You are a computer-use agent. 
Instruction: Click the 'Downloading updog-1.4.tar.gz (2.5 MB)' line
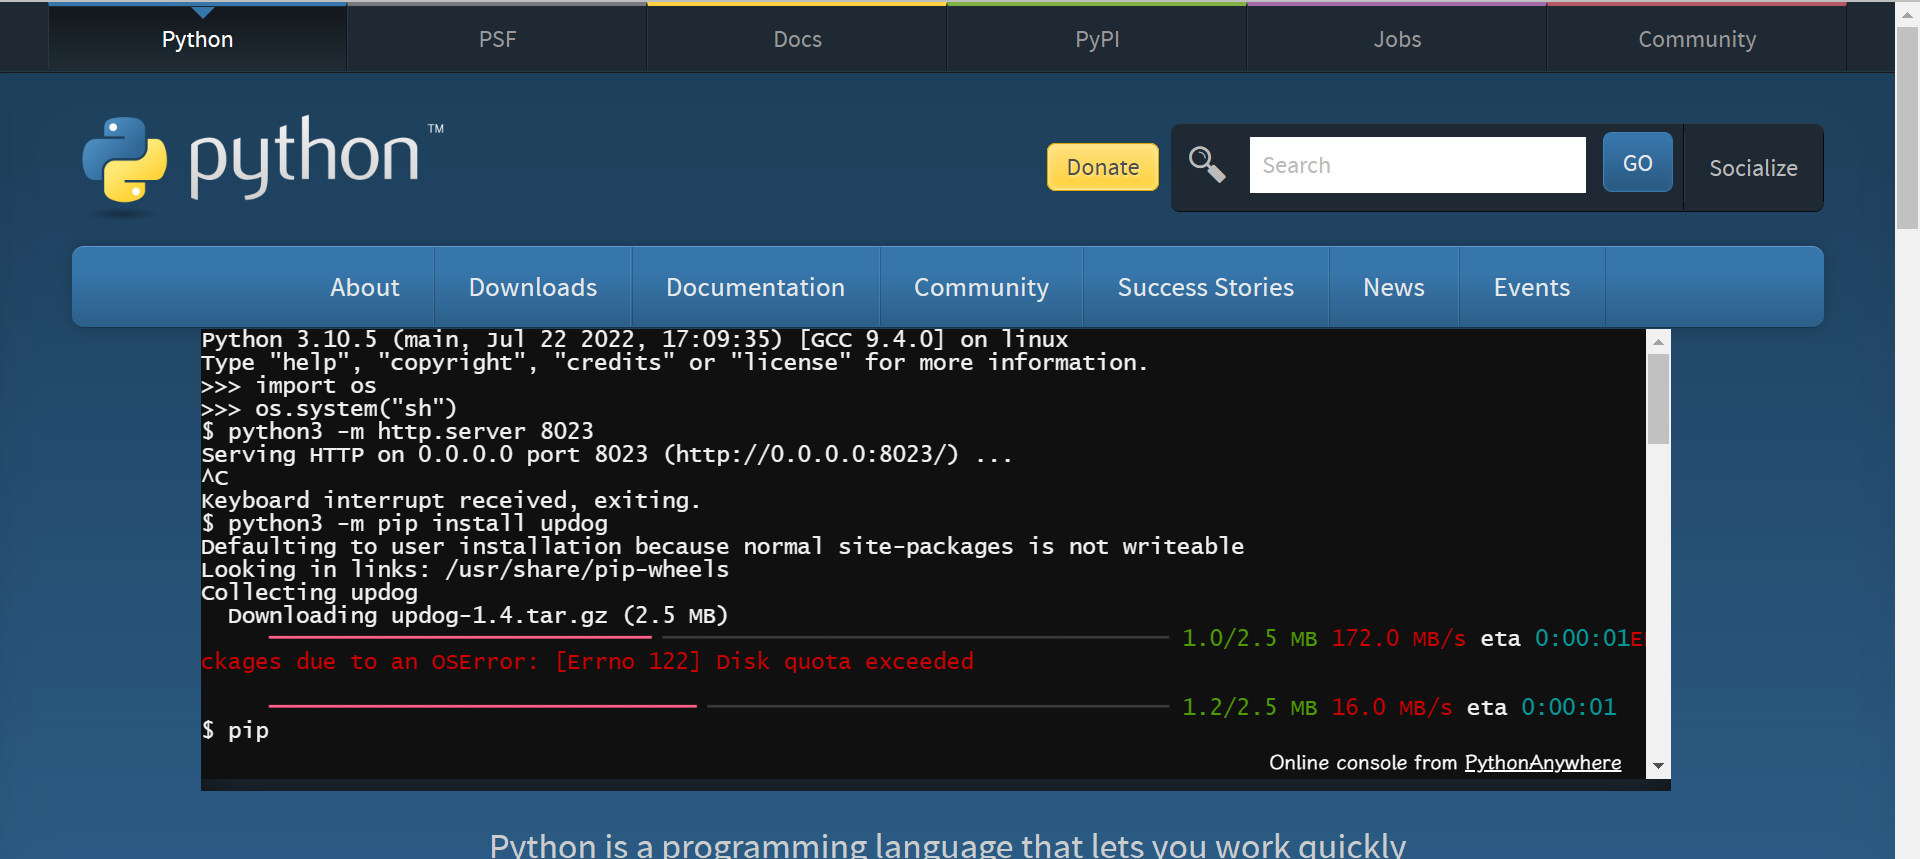[x=478, y=615]
